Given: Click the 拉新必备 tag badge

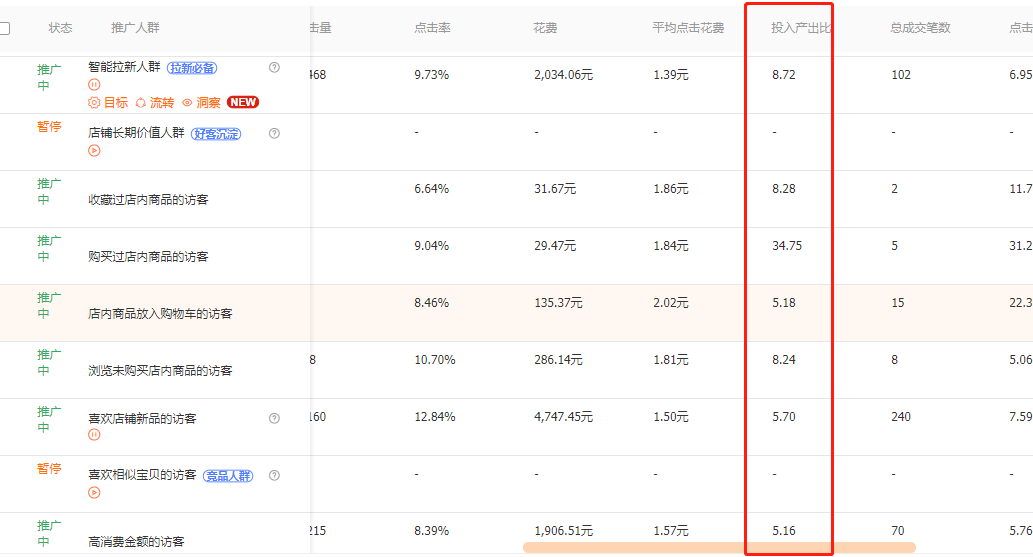Looking at the screenshot, I should pyautogui.click(x=191, y=68).
